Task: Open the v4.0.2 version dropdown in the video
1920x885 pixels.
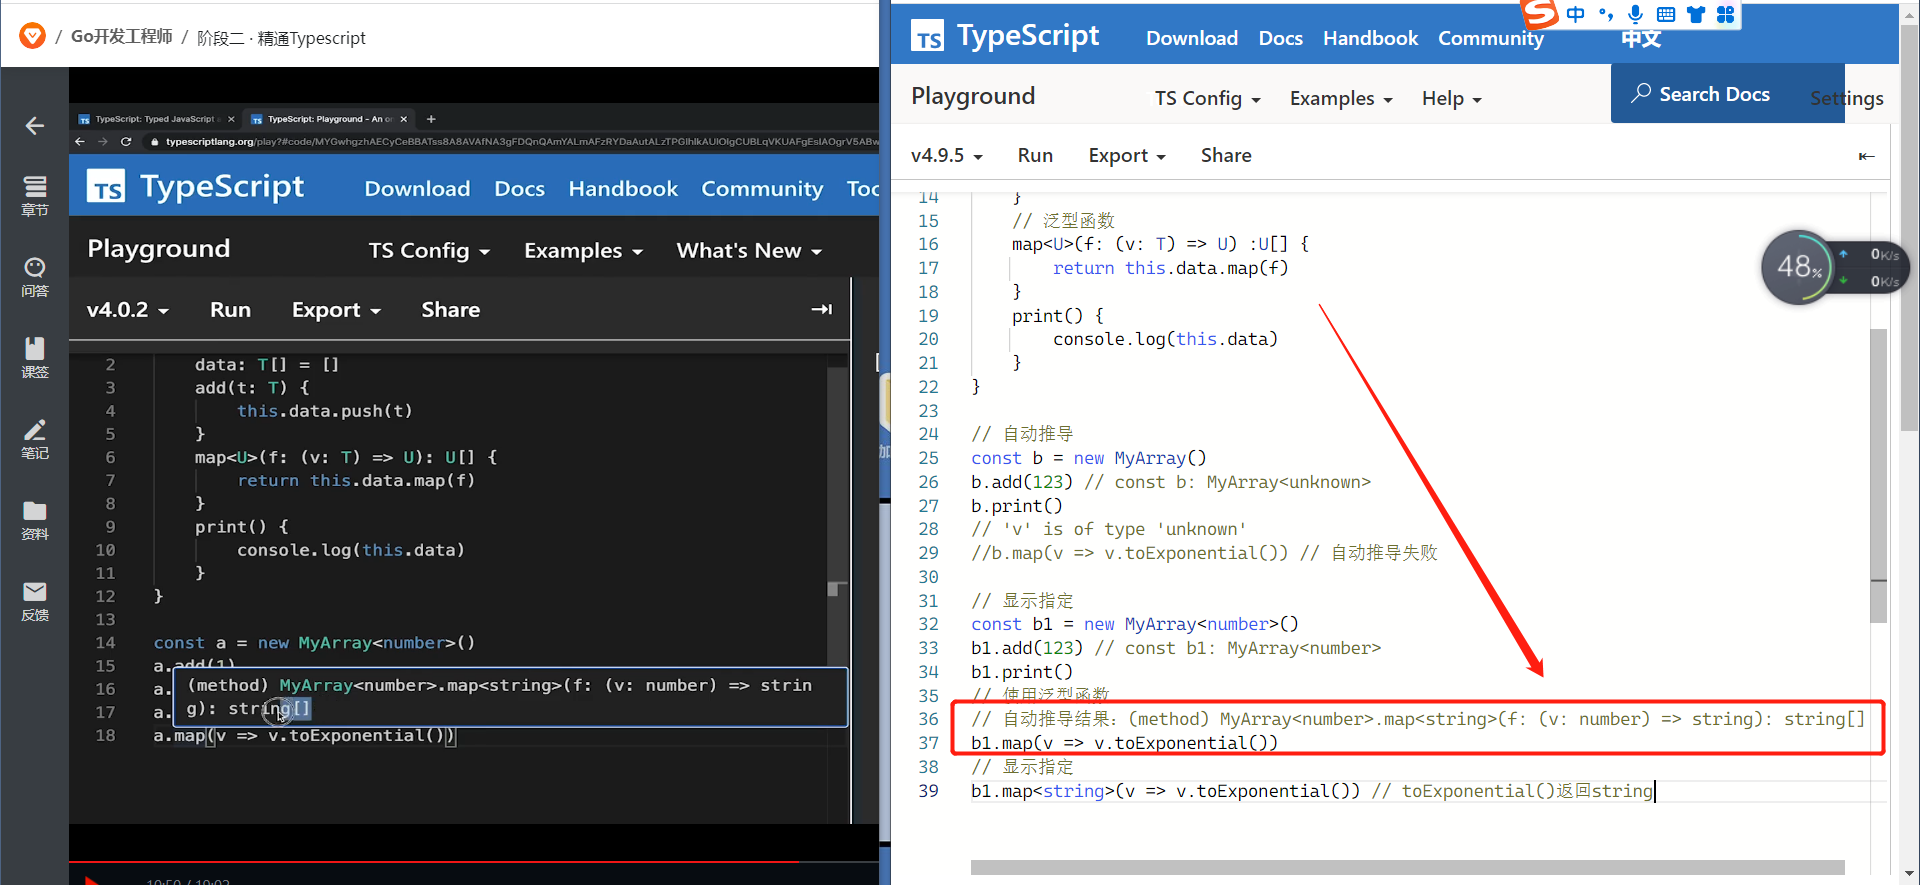Action: (x=127, y=310)
